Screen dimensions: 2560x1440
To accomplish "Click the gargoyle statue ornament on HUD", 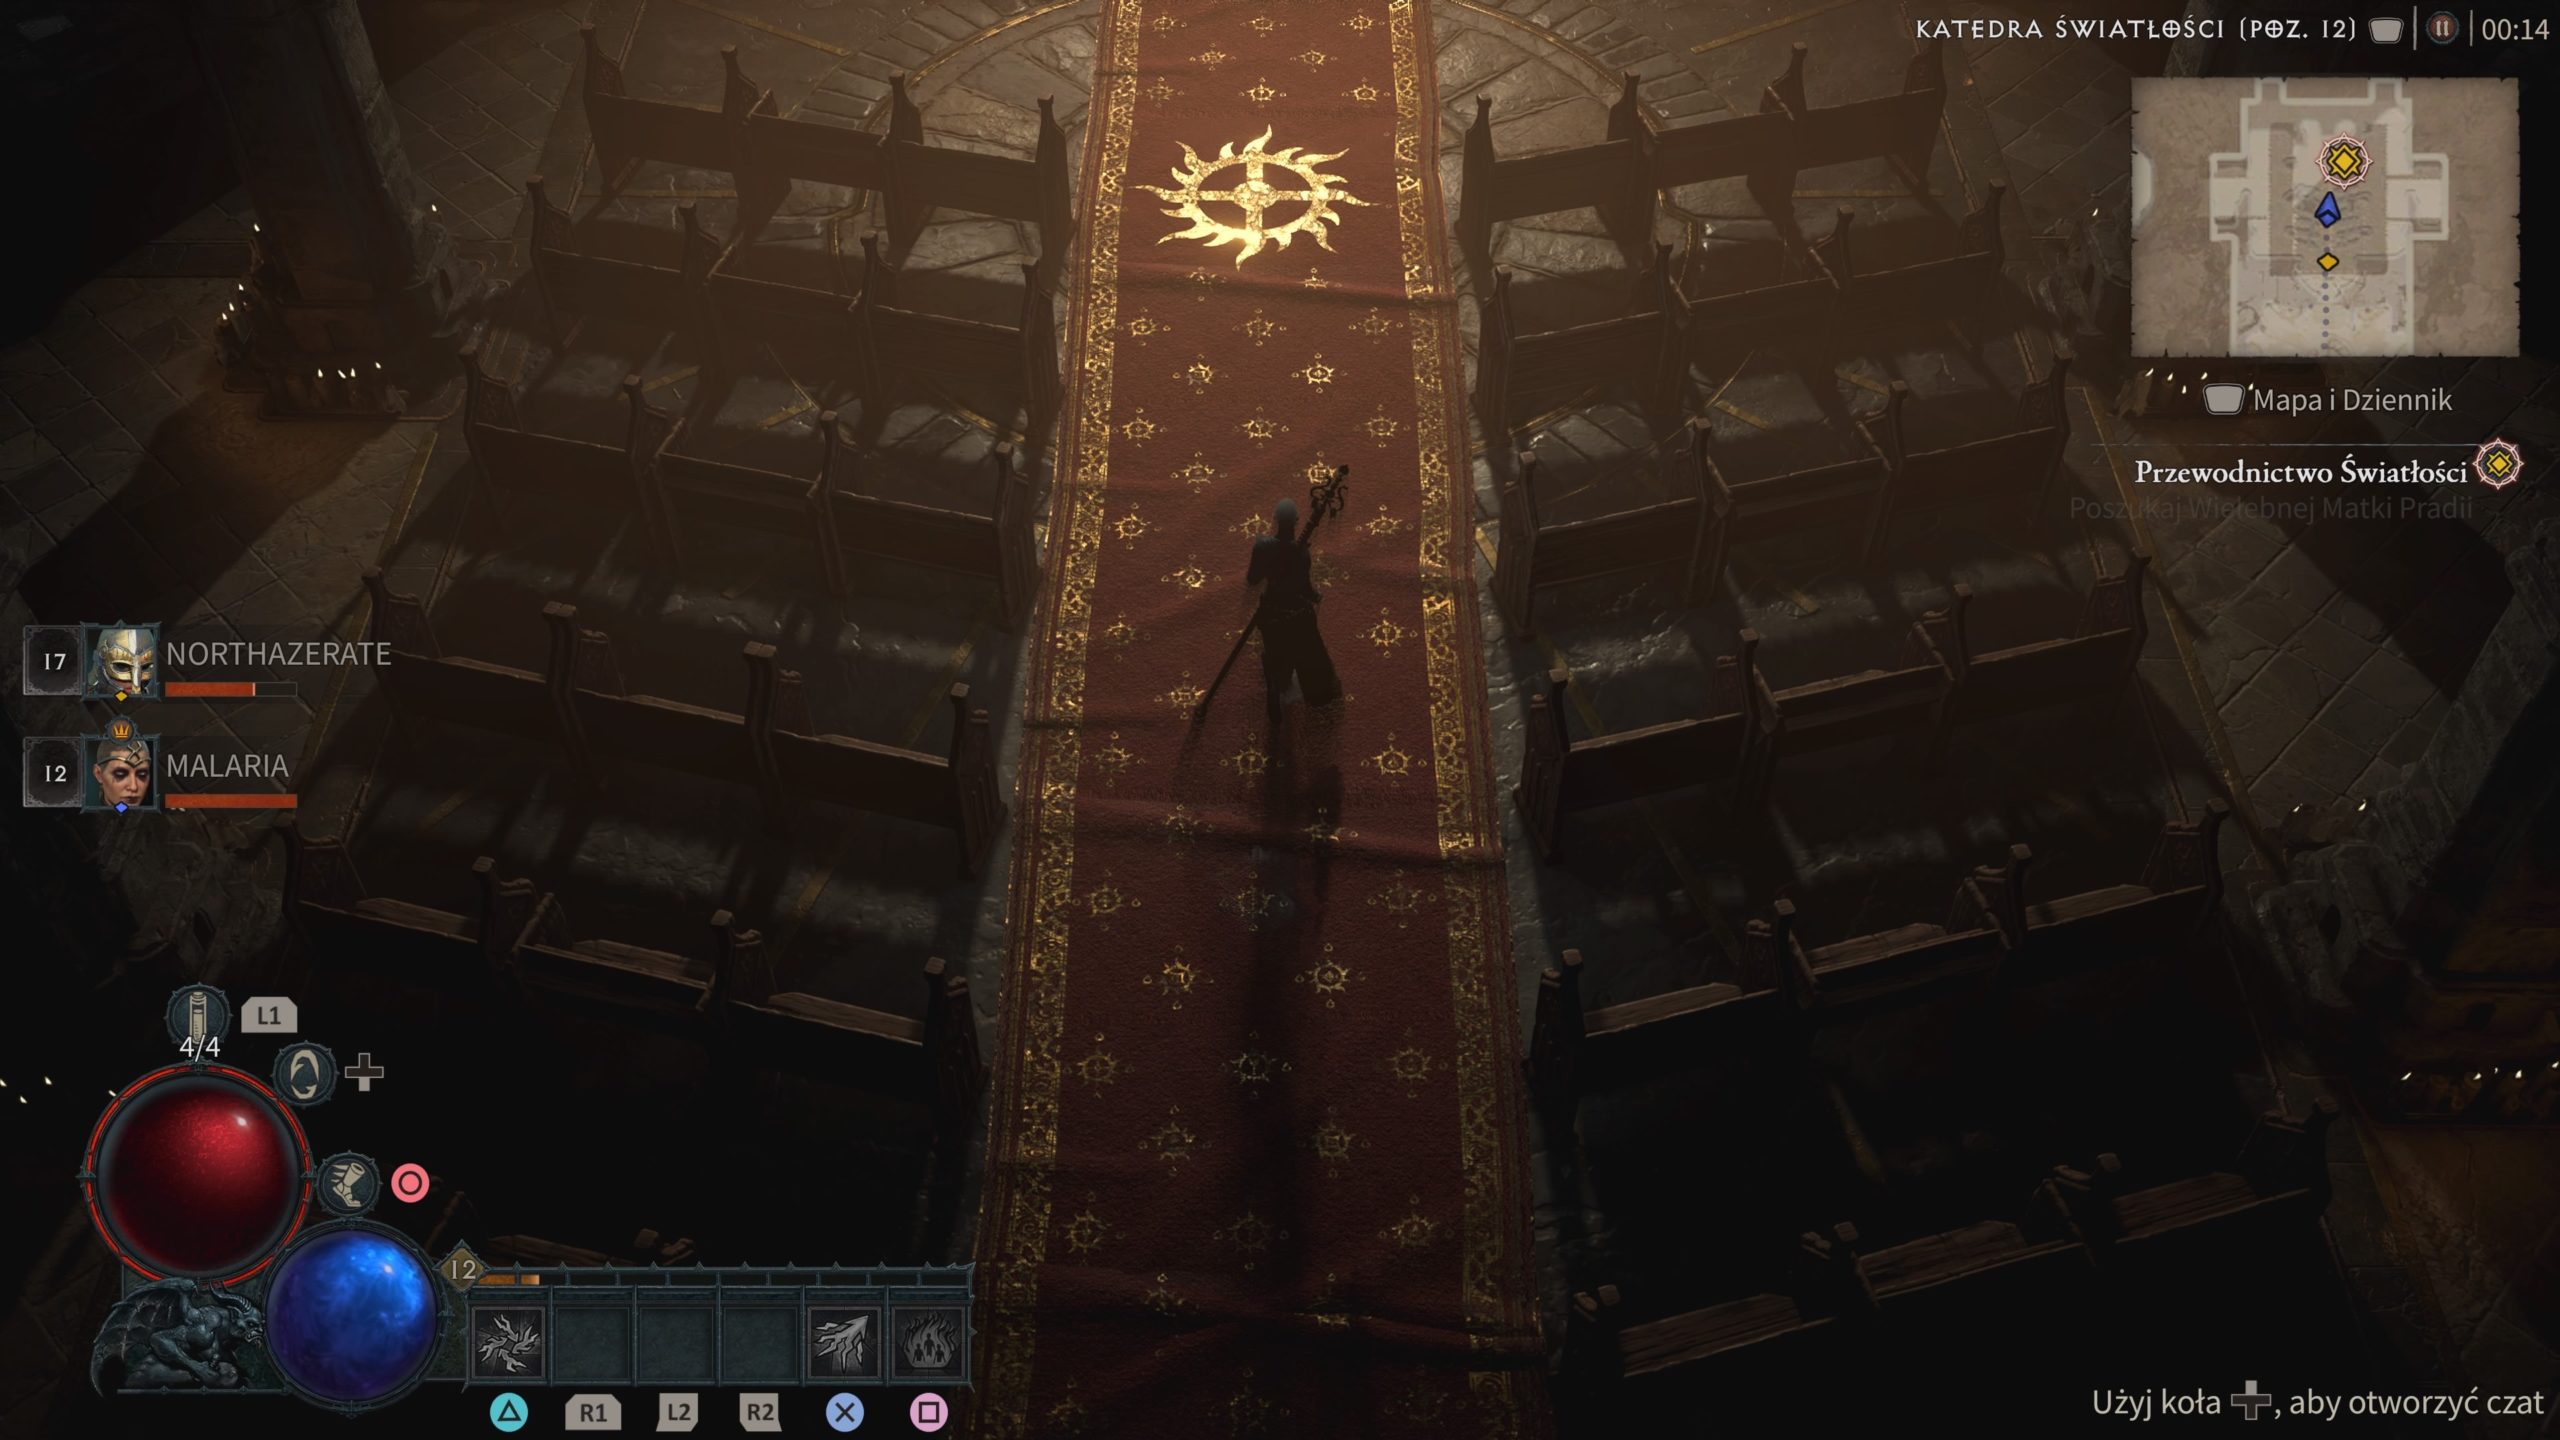I will click(x=180, y=1335).
